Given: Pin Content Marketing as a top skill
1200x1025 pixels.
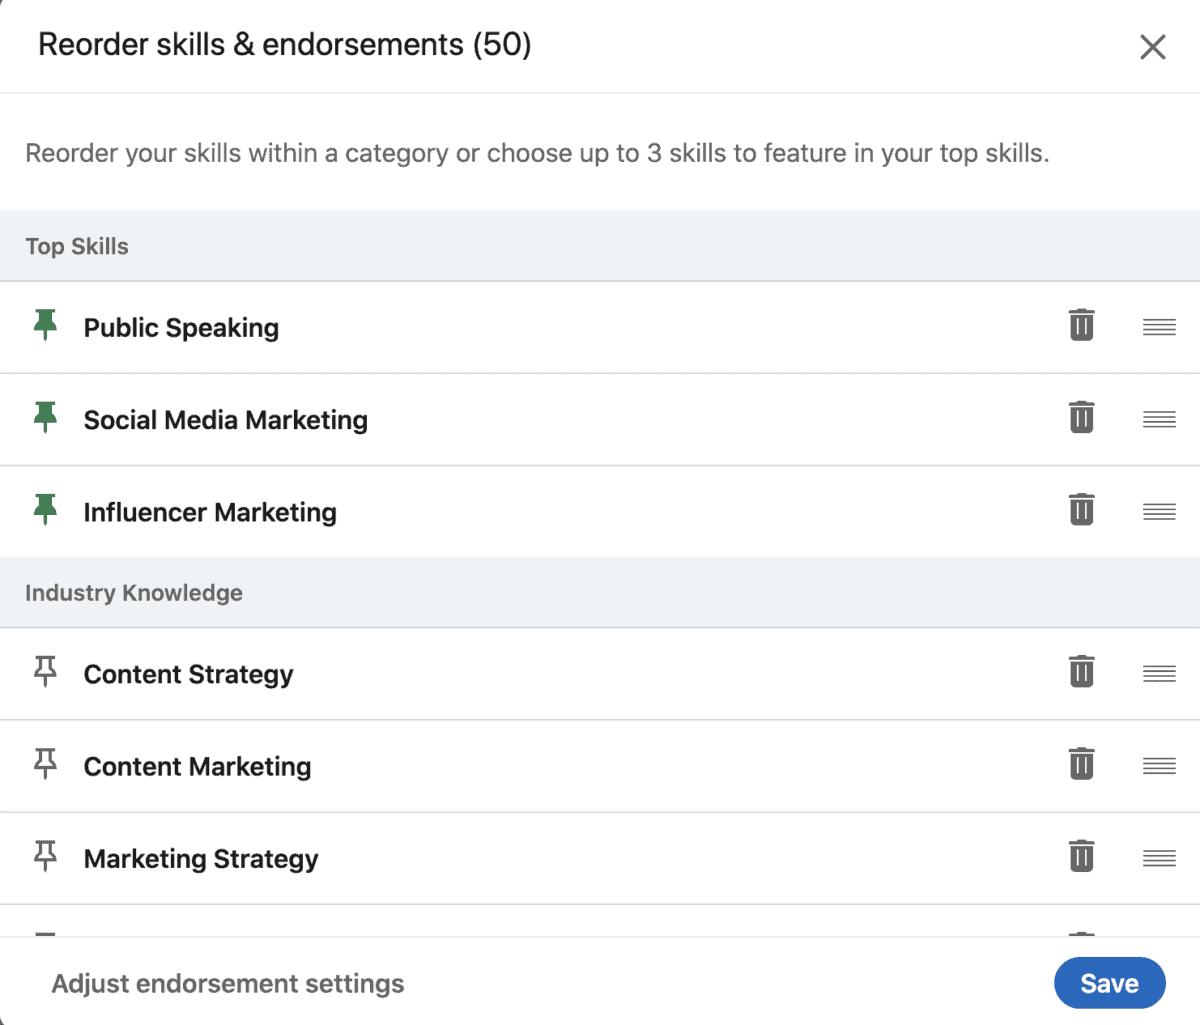Looking at the screenshot, I should click(45, 764).
